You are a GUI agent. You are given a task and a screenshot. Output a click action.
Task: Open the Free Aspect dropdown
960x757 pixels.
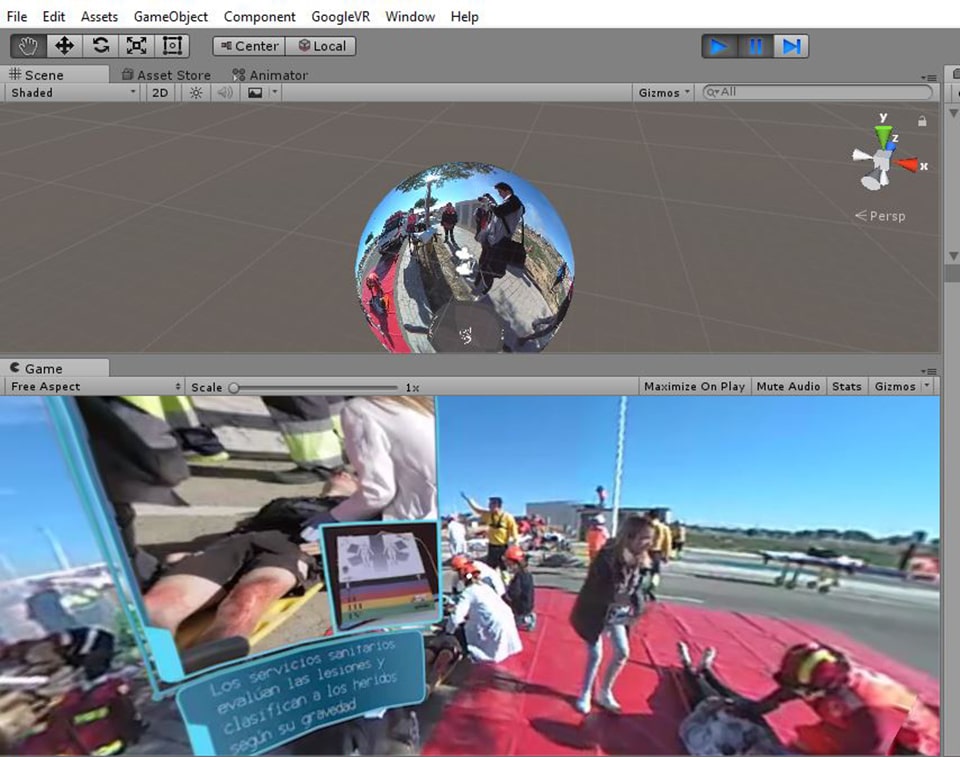90,386
